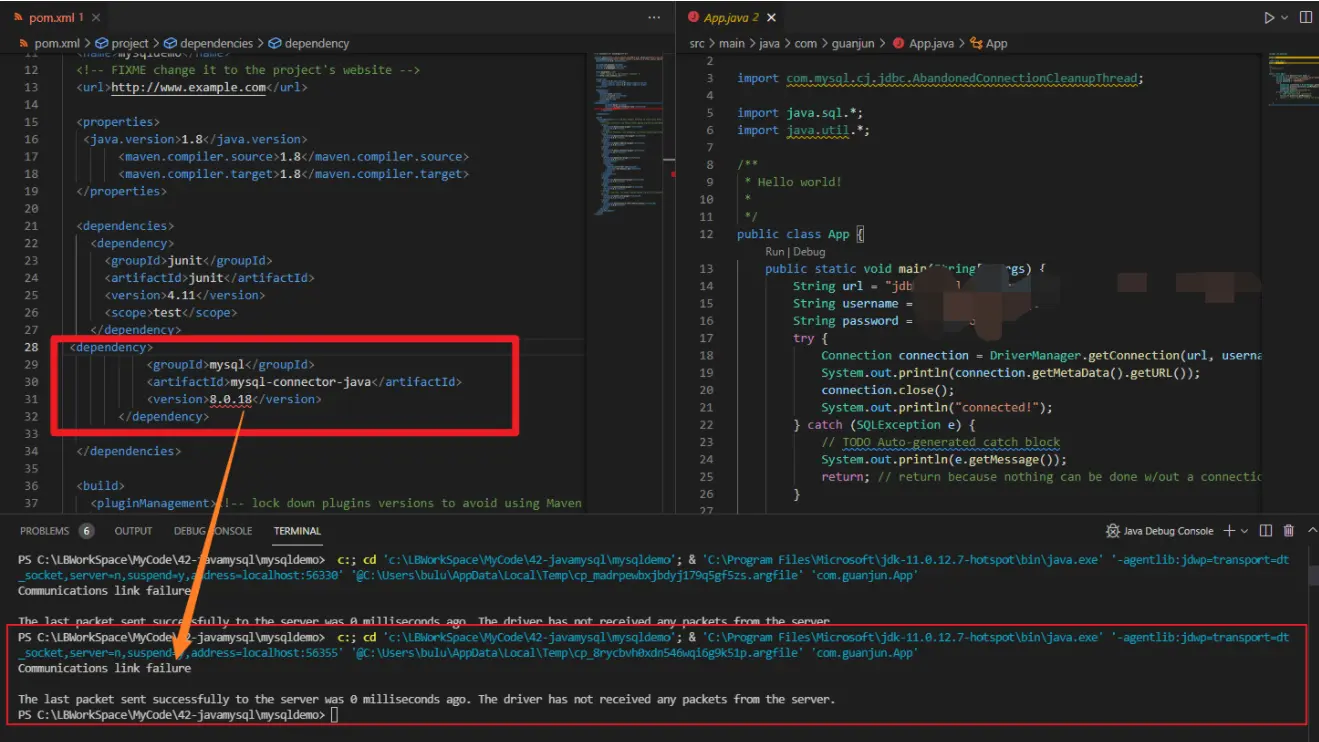This screenshot has height=742, width=1319.
Task: Click the mysql groupId text
Action: point(227,365)
